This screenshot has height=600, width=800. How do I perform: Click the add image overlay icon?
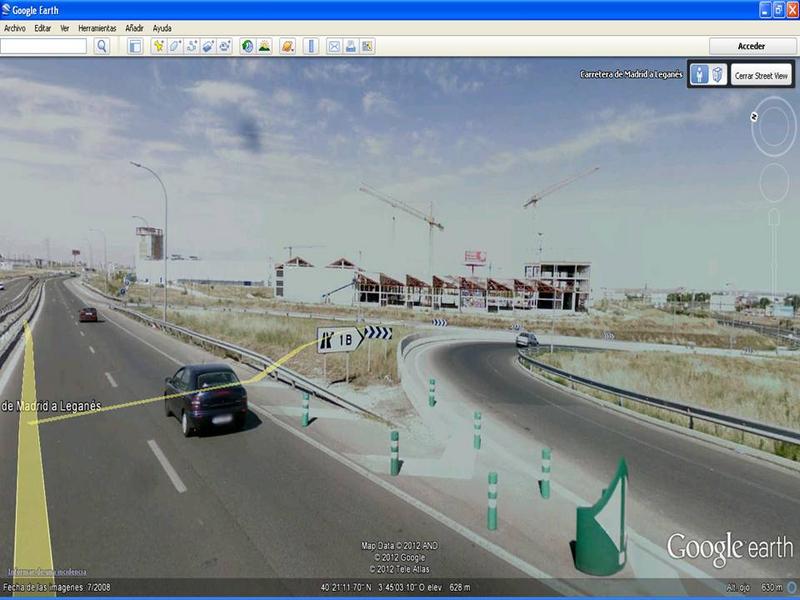208,46
